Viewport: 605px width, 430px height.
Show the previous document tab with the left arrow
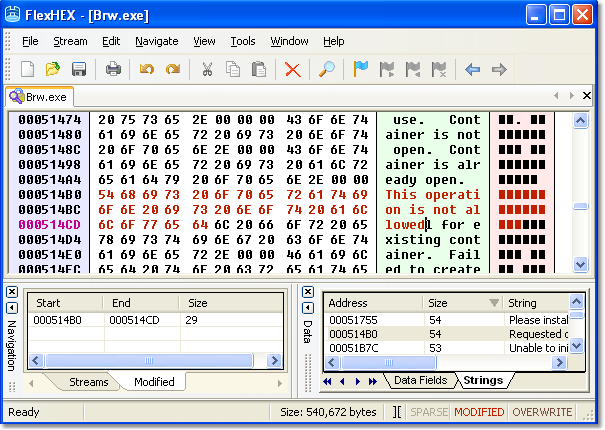(x=556, y=95)
